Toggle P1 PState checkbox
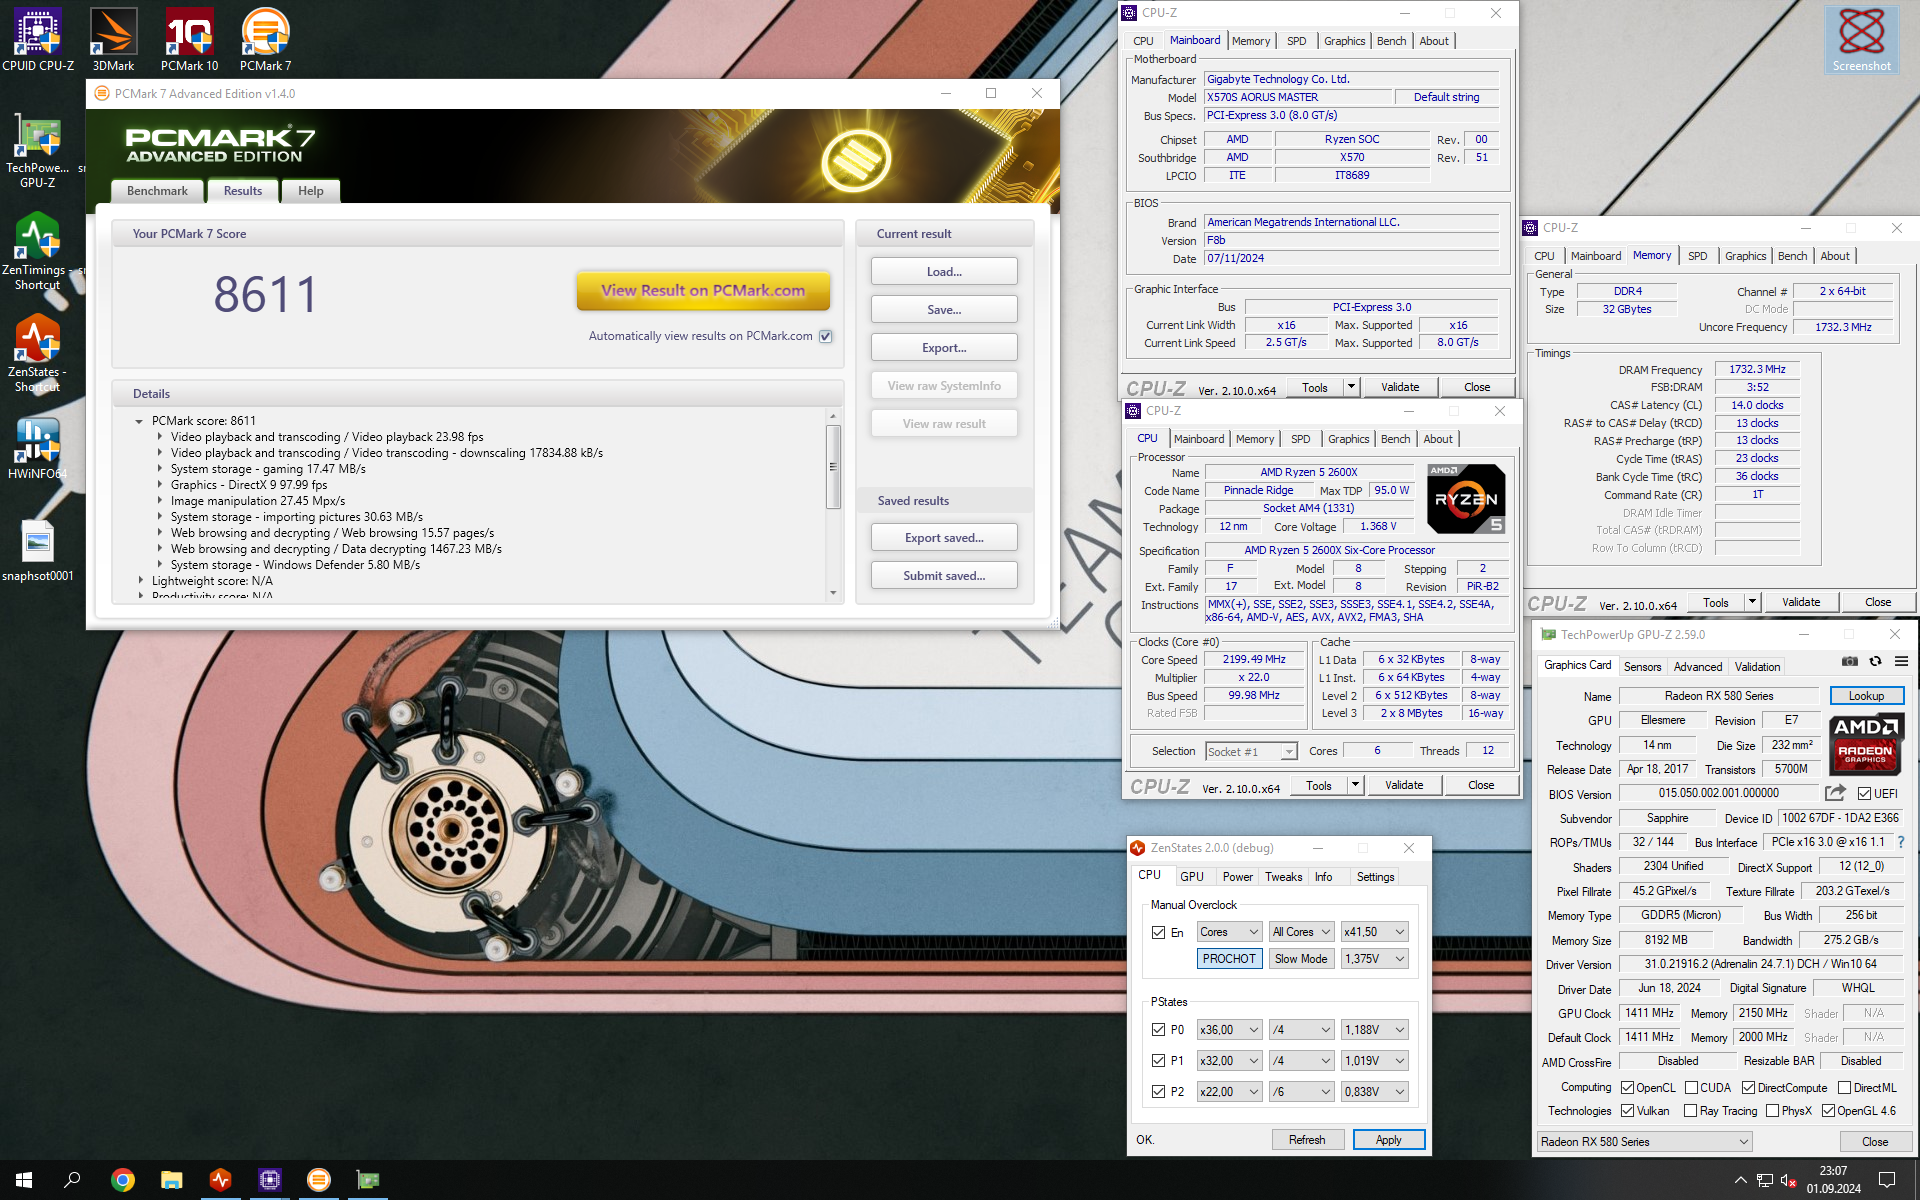Viewport: 1920px width, 1200px height. click(x=1158, y=1060)
